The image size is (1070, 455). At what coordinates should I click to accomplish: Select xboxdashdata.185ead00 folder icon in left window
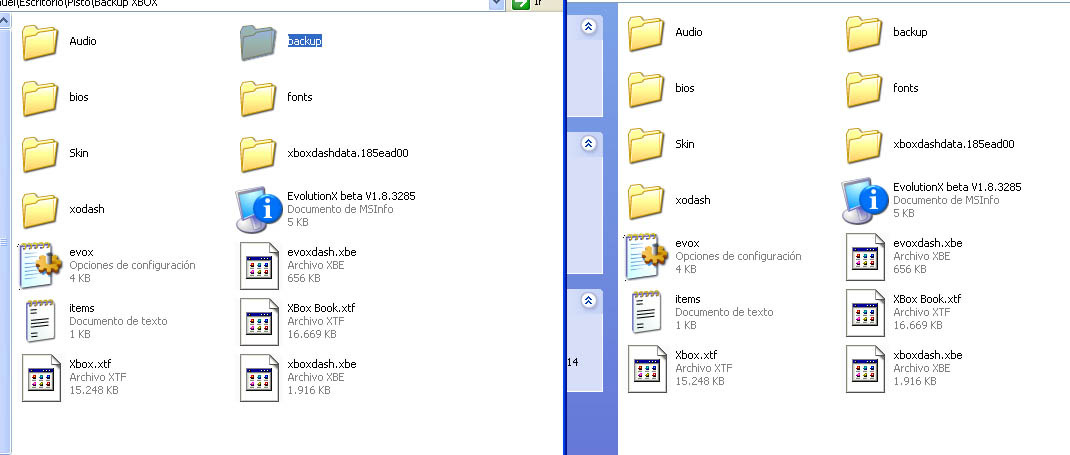point(258,153)
